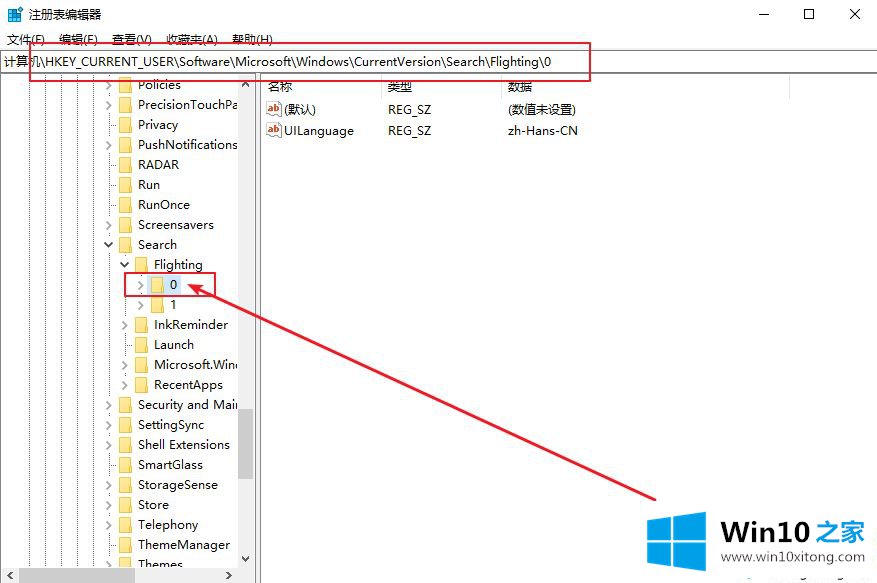The image size is (877, 583).
Task: Expand the Security and Maintenance key
Action: 109,405
